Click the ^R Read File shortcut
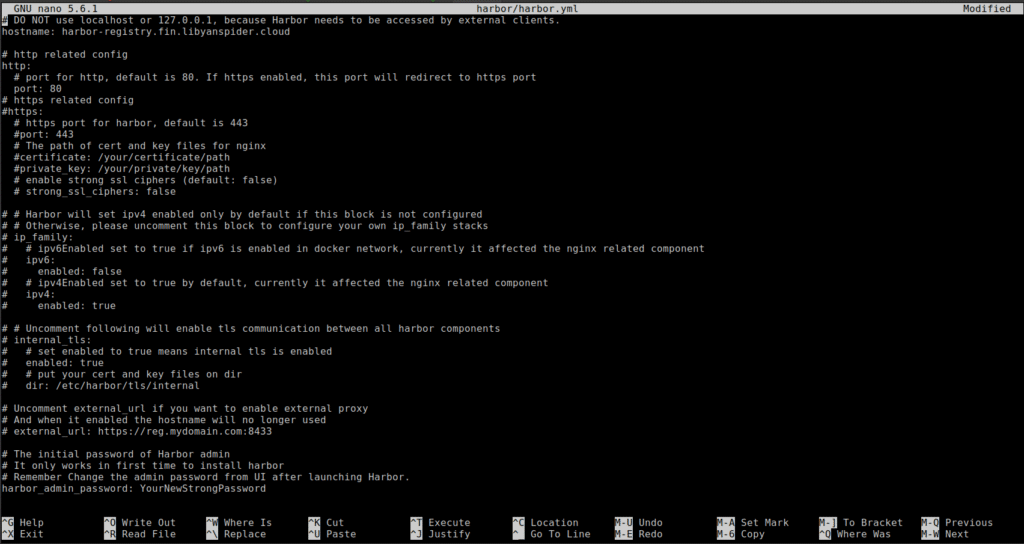Screen dimensions: 1024x544 coord(139,534)
